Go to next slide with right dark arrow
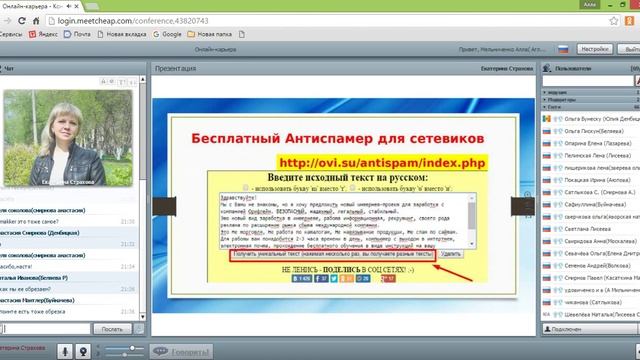 tap(522, 206)
